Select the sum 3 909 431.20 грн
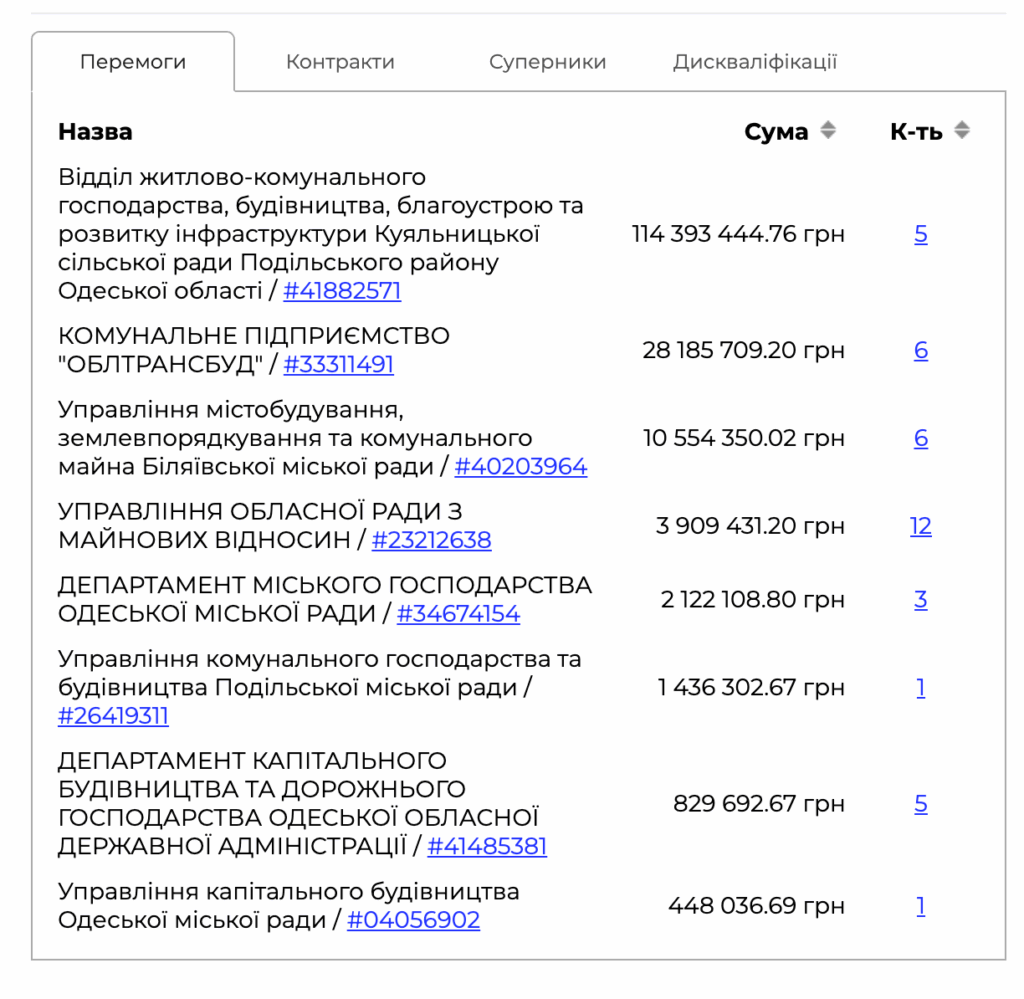1024x999 pixels. pyautogui.click(x=750, y=526)
